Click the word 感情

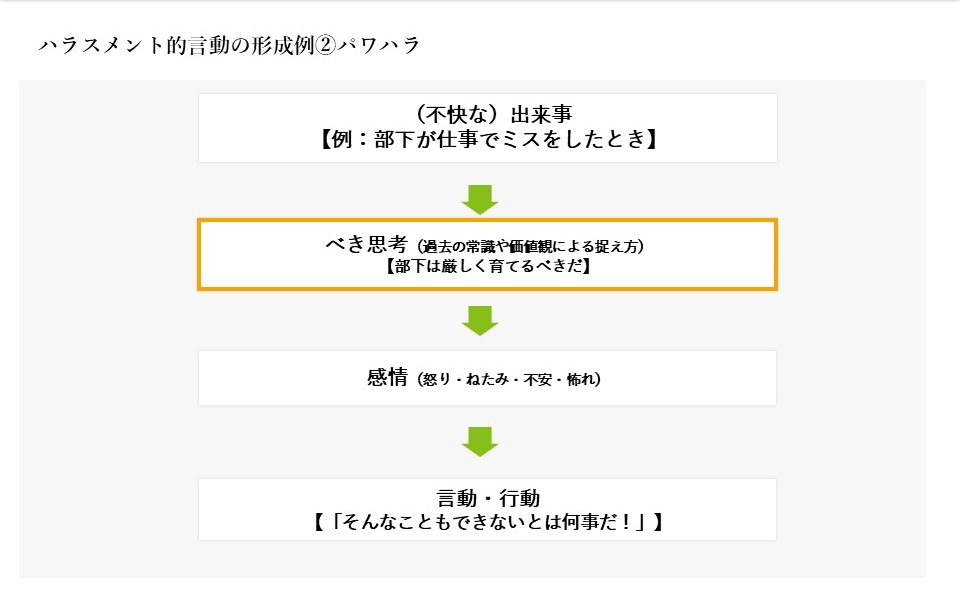pos(387,378)
